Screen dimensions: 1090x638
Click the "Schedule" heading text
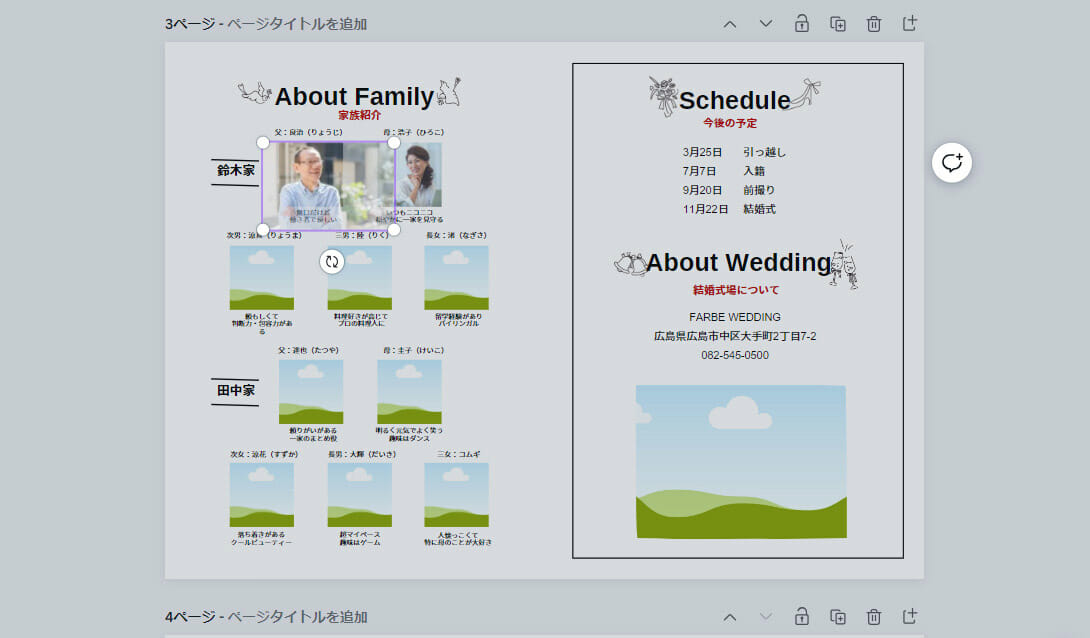734,100
